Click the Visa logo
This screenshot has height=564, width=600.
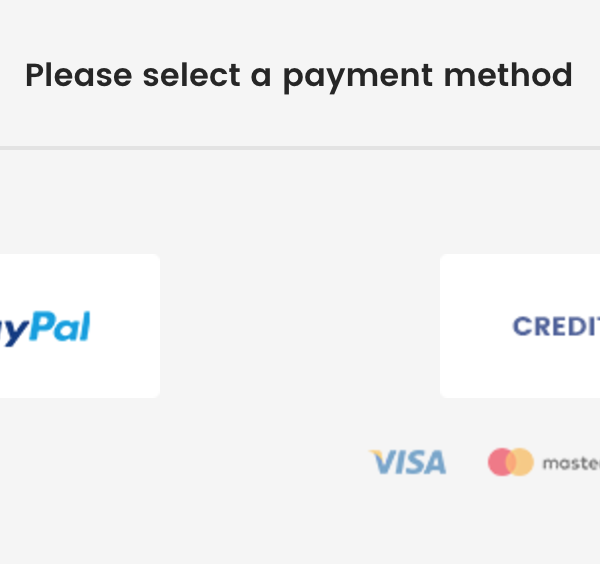(x=408, y=462)
